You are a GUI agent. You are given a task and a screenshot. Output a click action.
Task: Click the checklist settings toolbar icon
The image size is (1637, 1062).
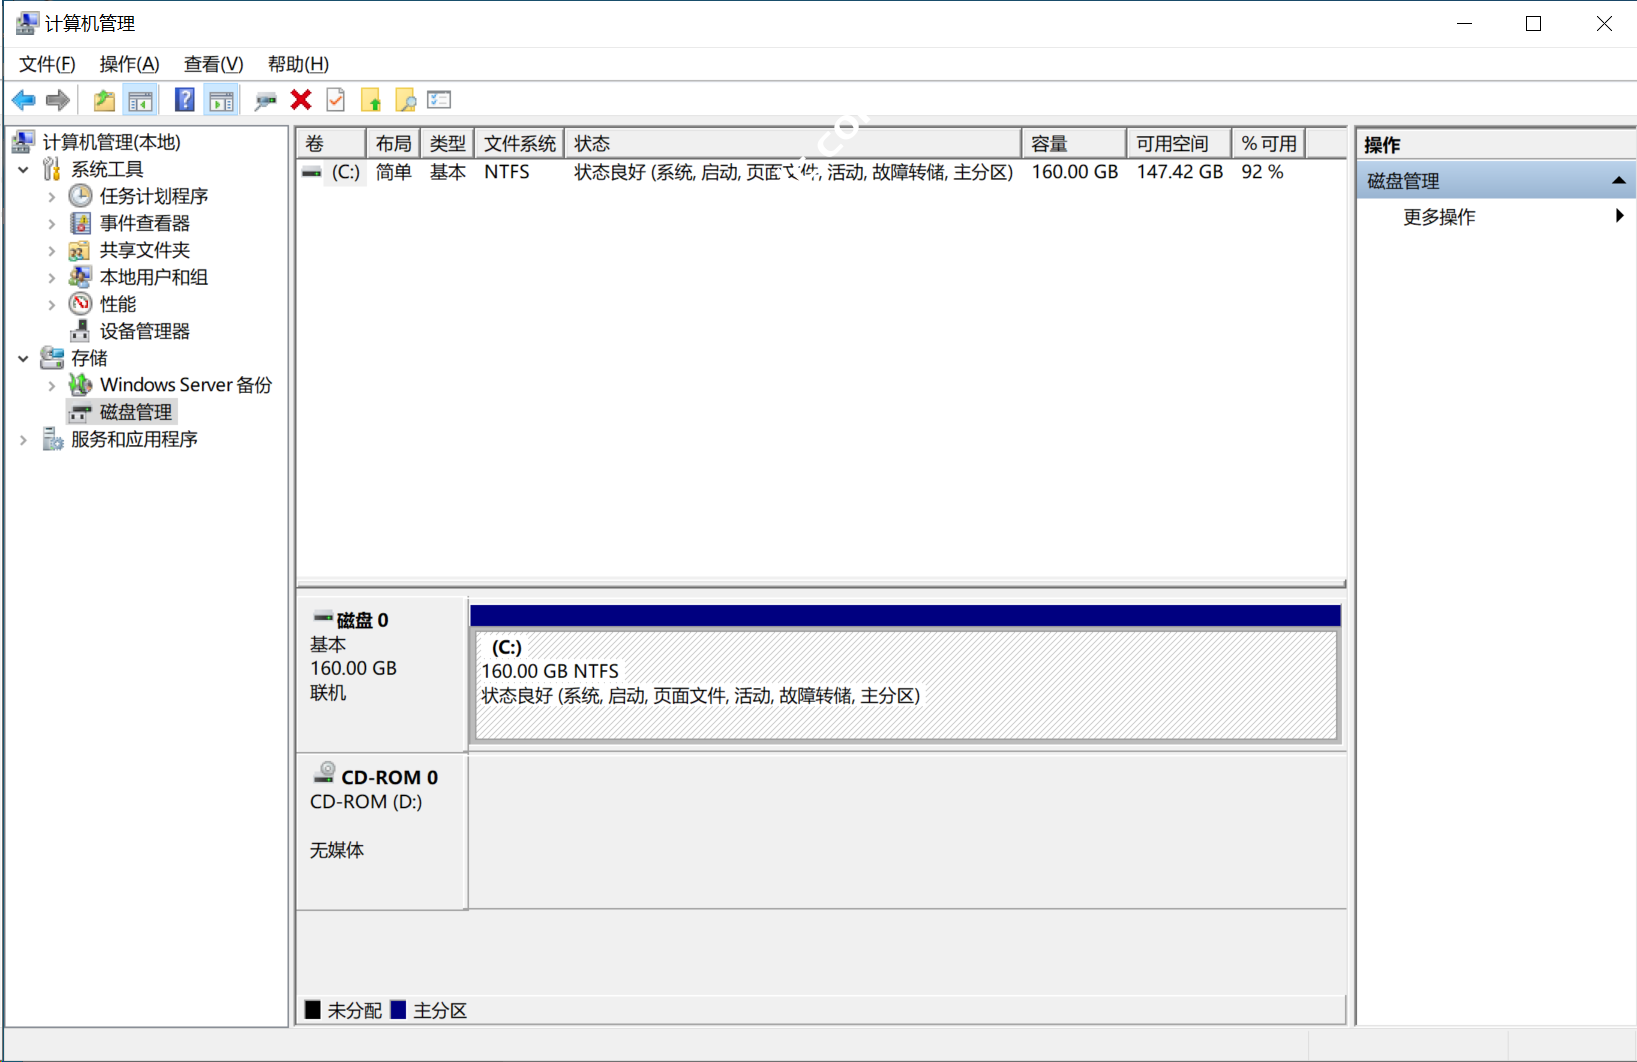439,100
